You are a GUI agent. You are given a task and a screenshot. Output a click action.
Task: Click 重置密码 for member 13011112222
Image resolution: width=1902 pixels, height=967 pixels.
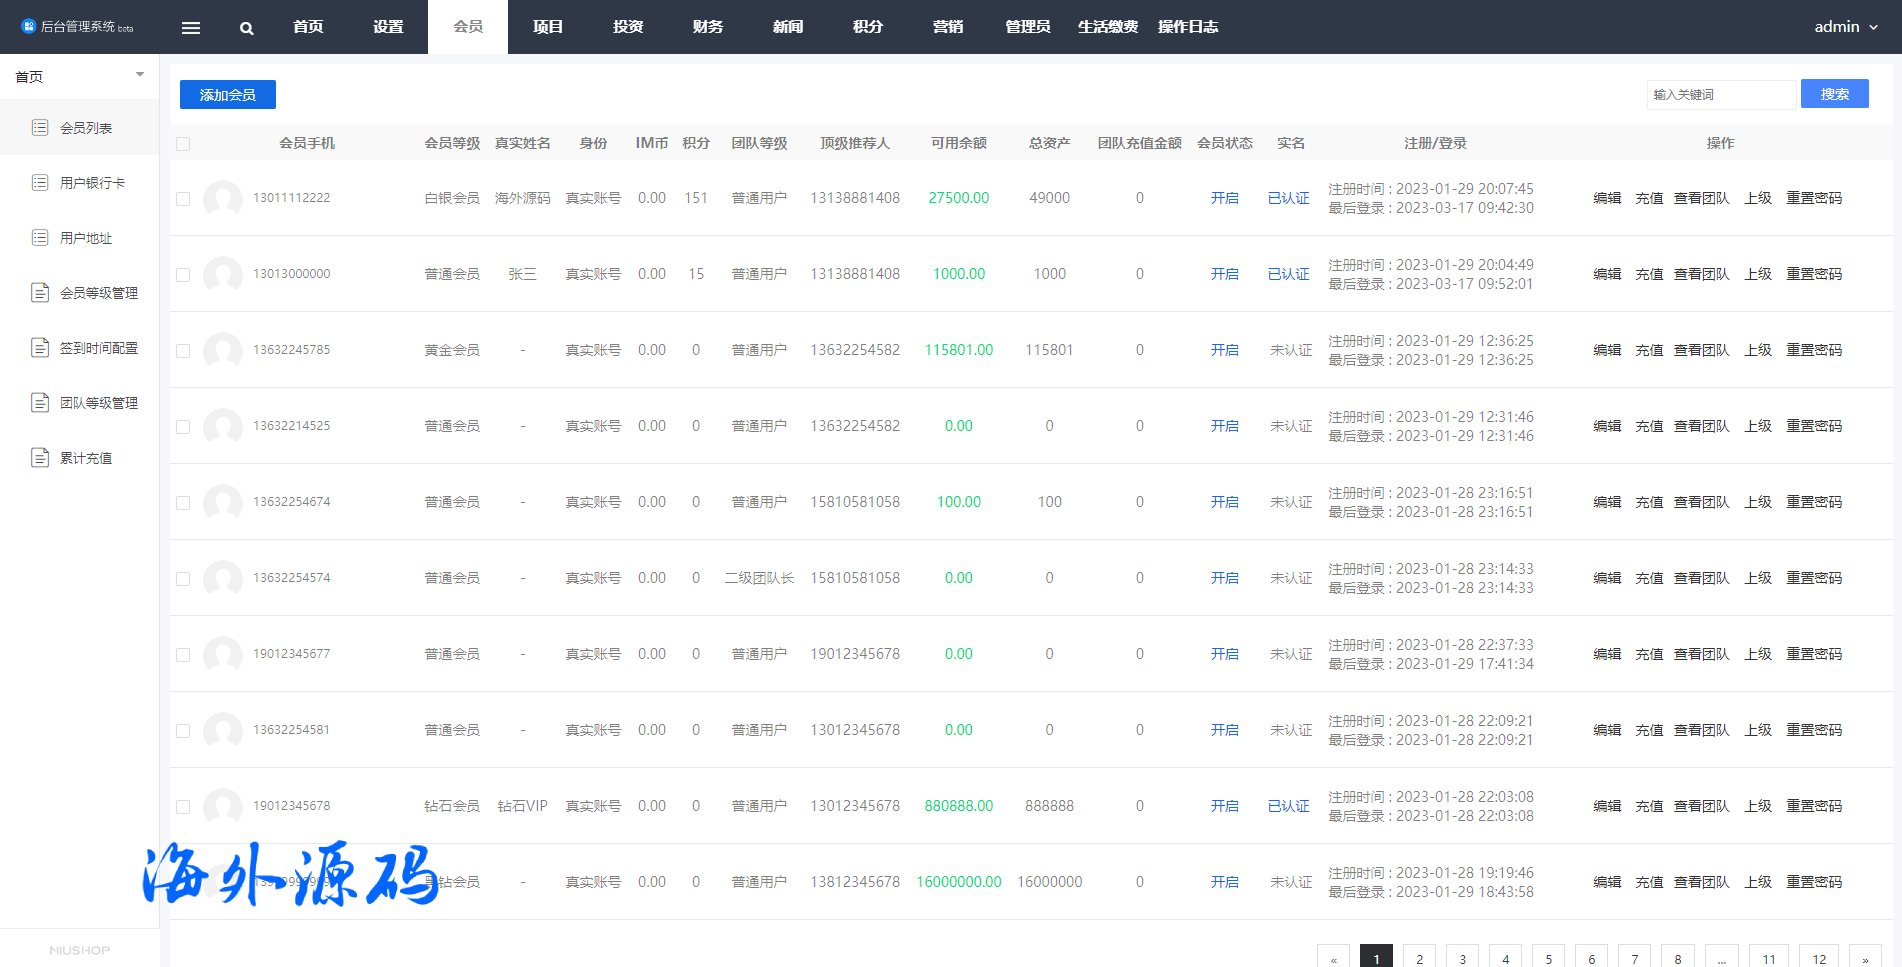pyautogui.click(x=1814, y=198)
